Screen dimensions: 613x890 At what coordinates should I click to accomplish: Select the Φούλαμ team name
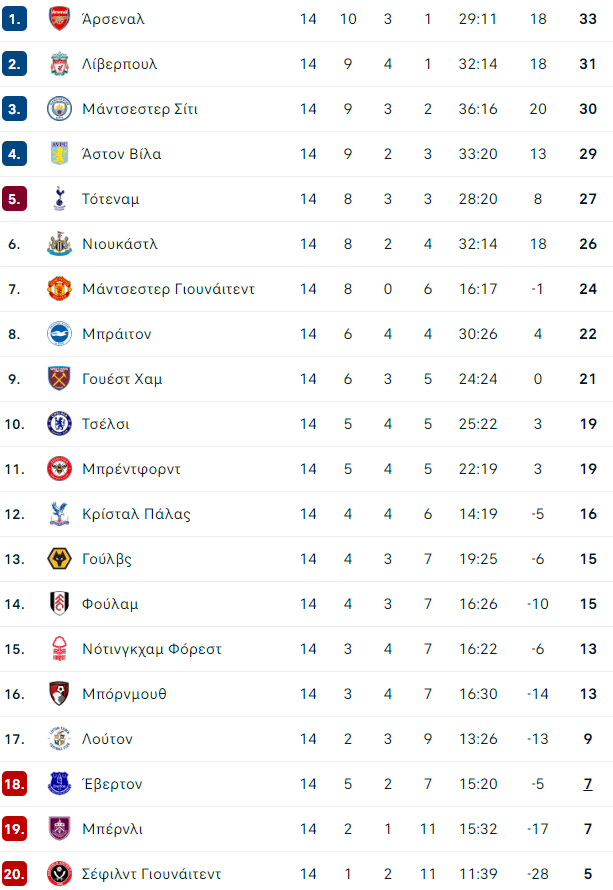(x=110, y=604)
